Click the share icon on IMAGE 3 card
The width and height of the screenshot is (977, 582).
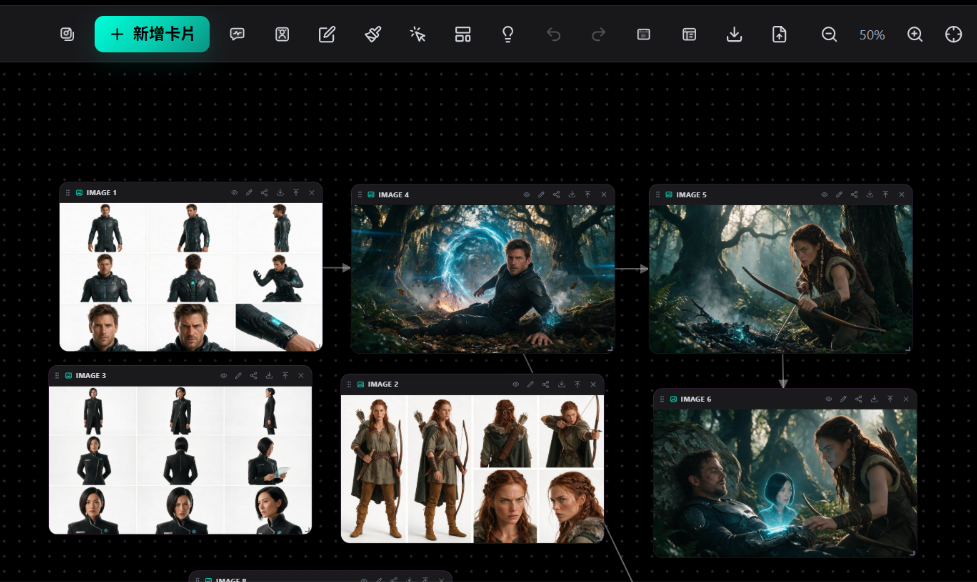[254, 375]
